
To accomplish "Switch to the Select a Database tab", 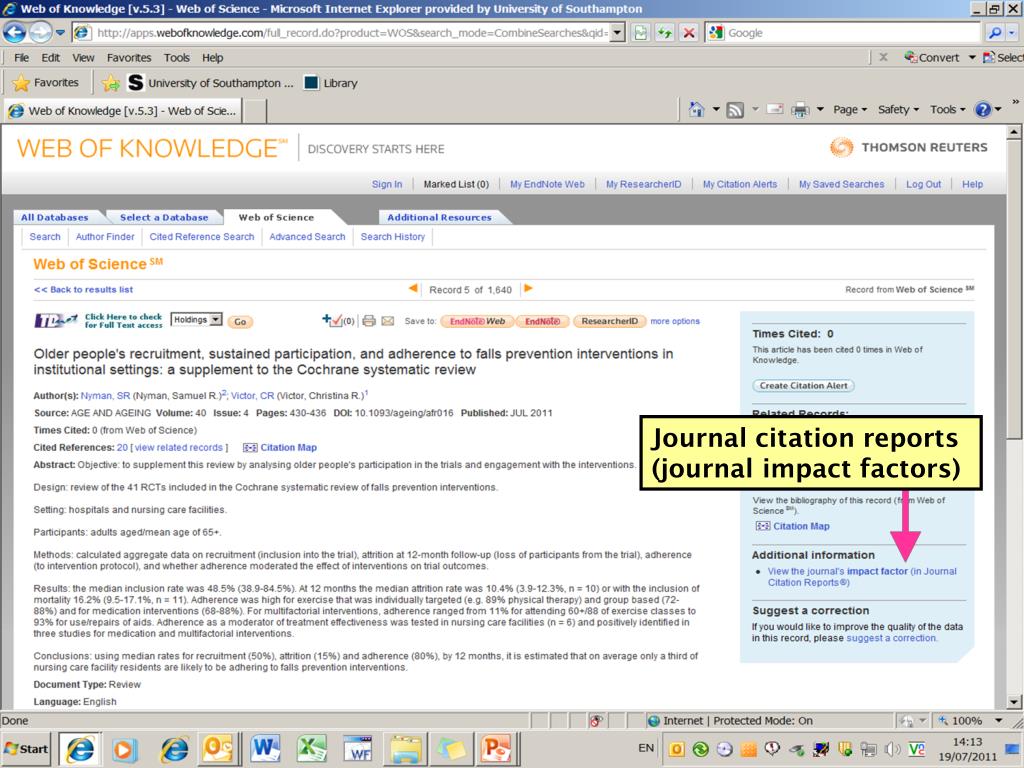I will tap(164, 217).
